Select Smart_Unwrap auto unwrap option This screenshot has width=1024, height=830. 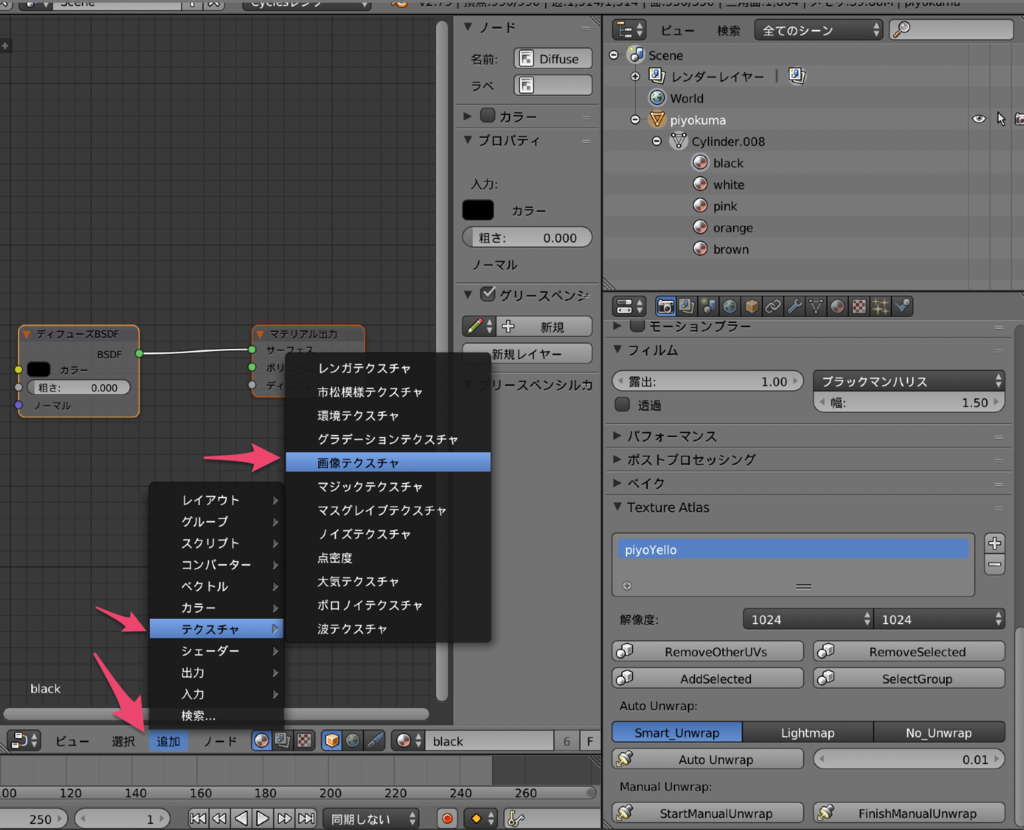(x=677, y=733)
